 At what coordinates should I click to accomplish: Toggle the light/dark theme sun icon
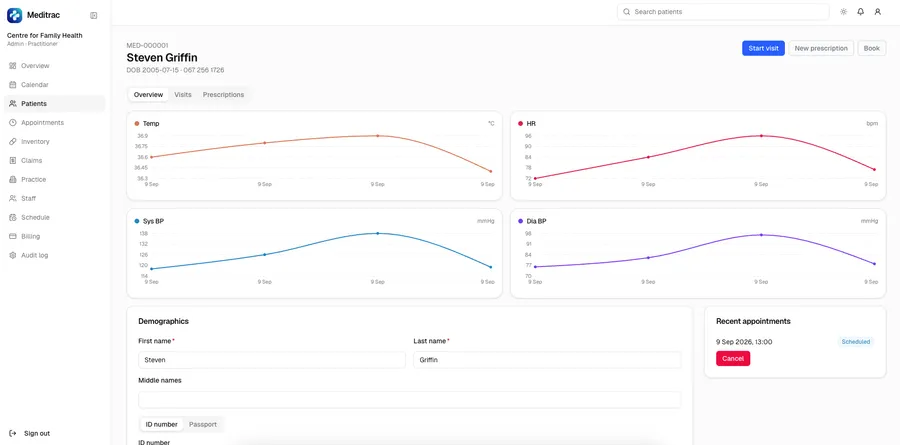[843, 11]
